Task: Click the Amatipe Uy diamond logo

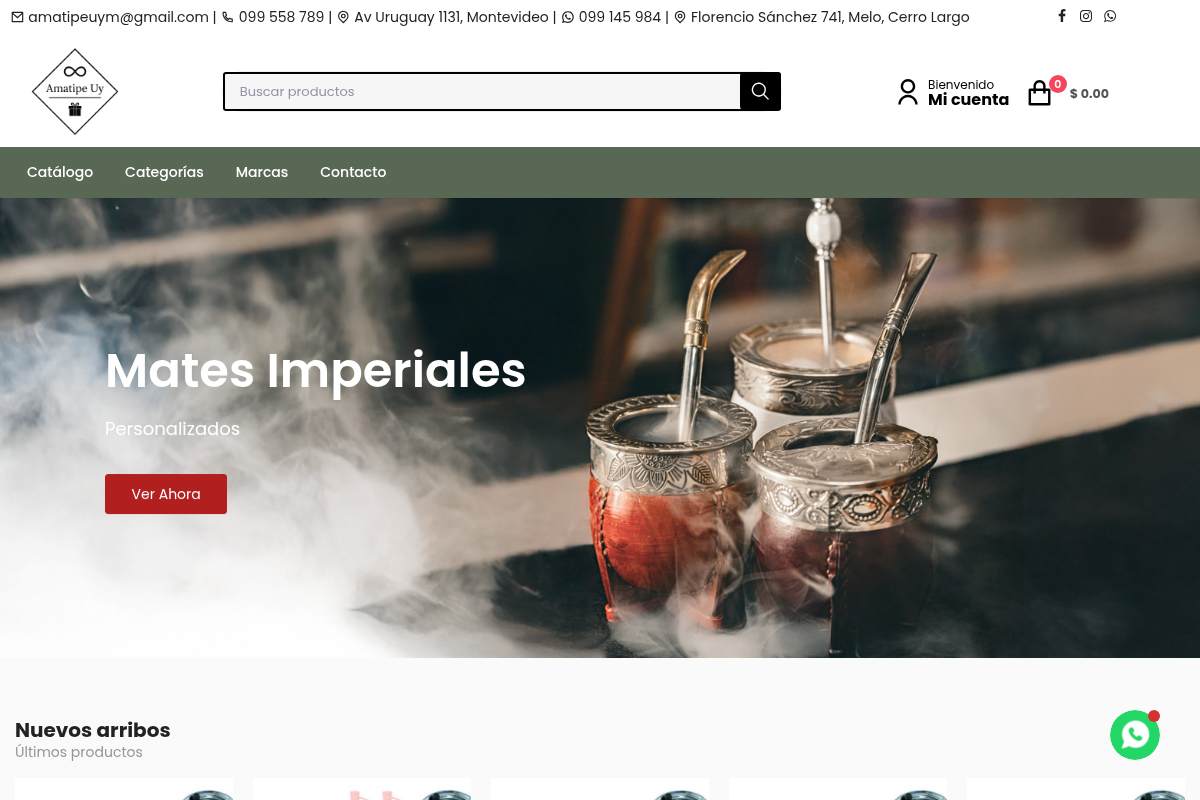Action: pos(75,91)
